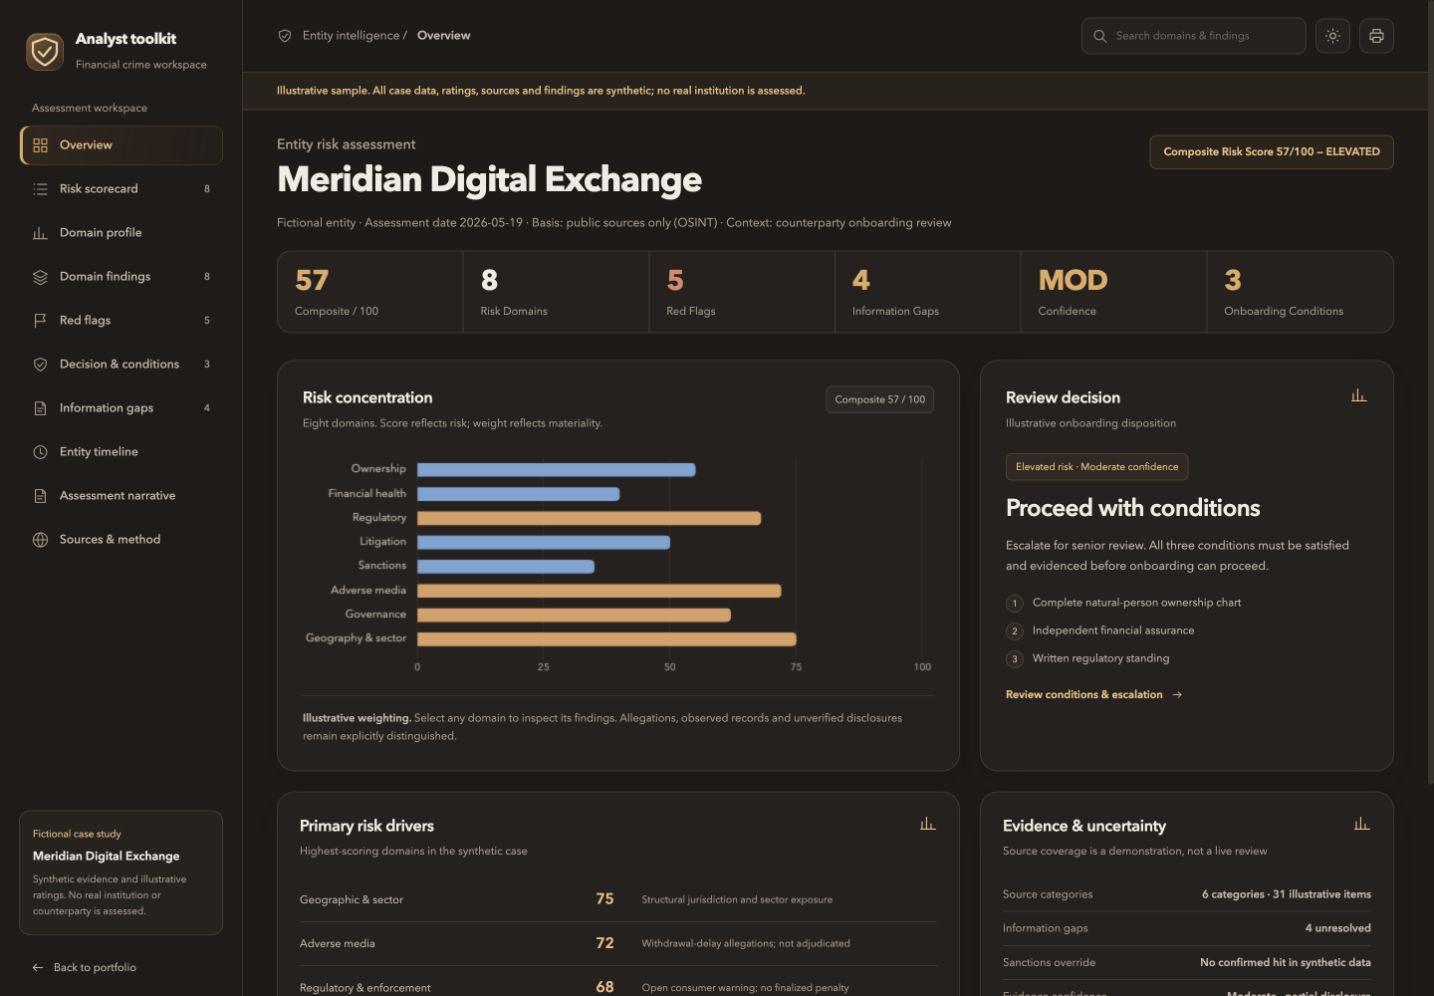1434x996 pixels.
Task: Click the Elevated risk · Moderate confidence tag
Action: [1097, 467]
